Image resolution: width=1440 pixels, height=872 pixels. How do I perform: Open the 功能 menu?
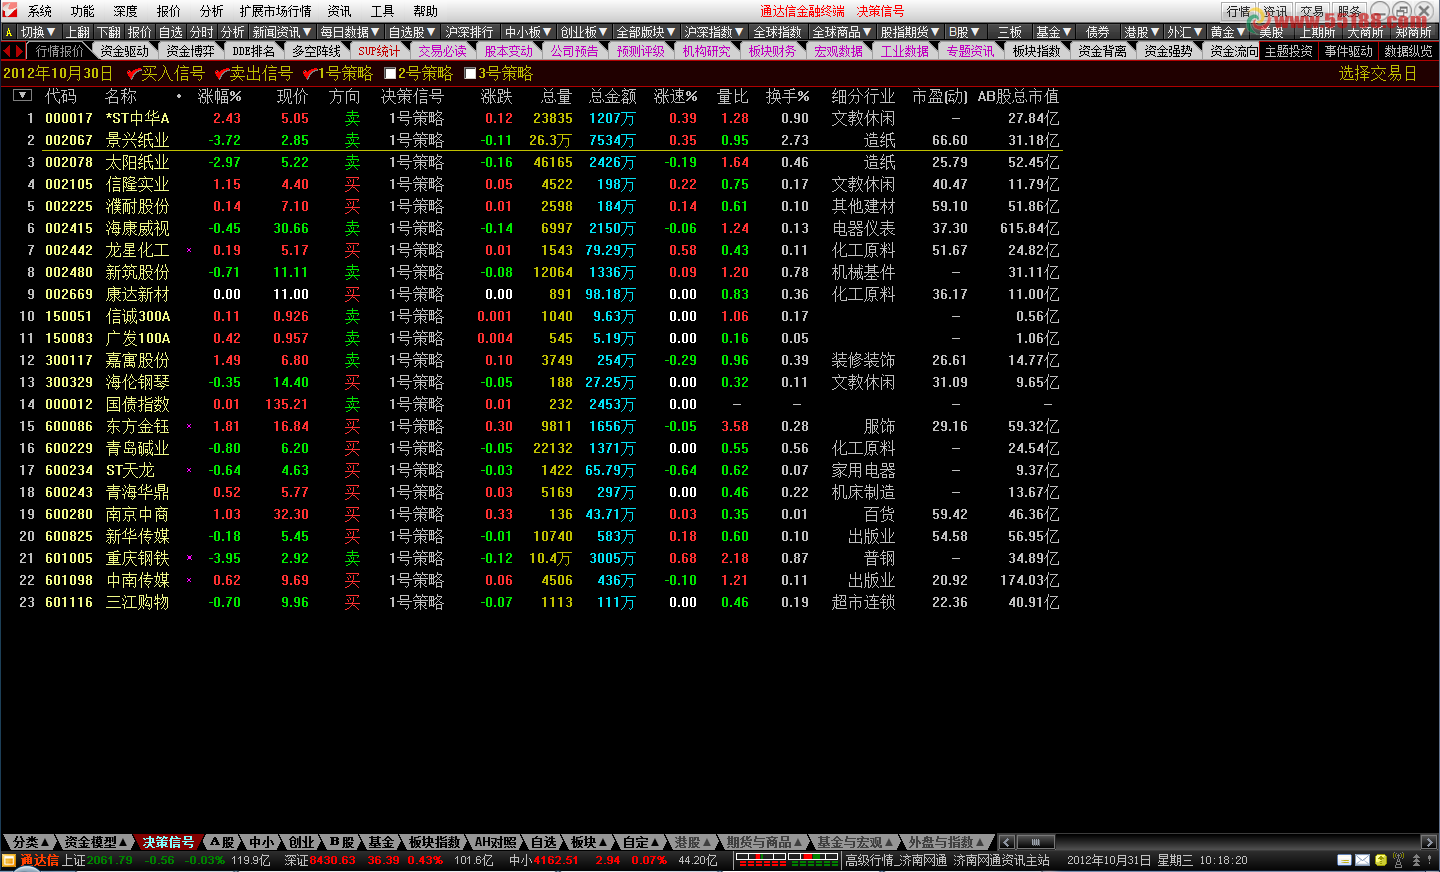pos(83,11)
